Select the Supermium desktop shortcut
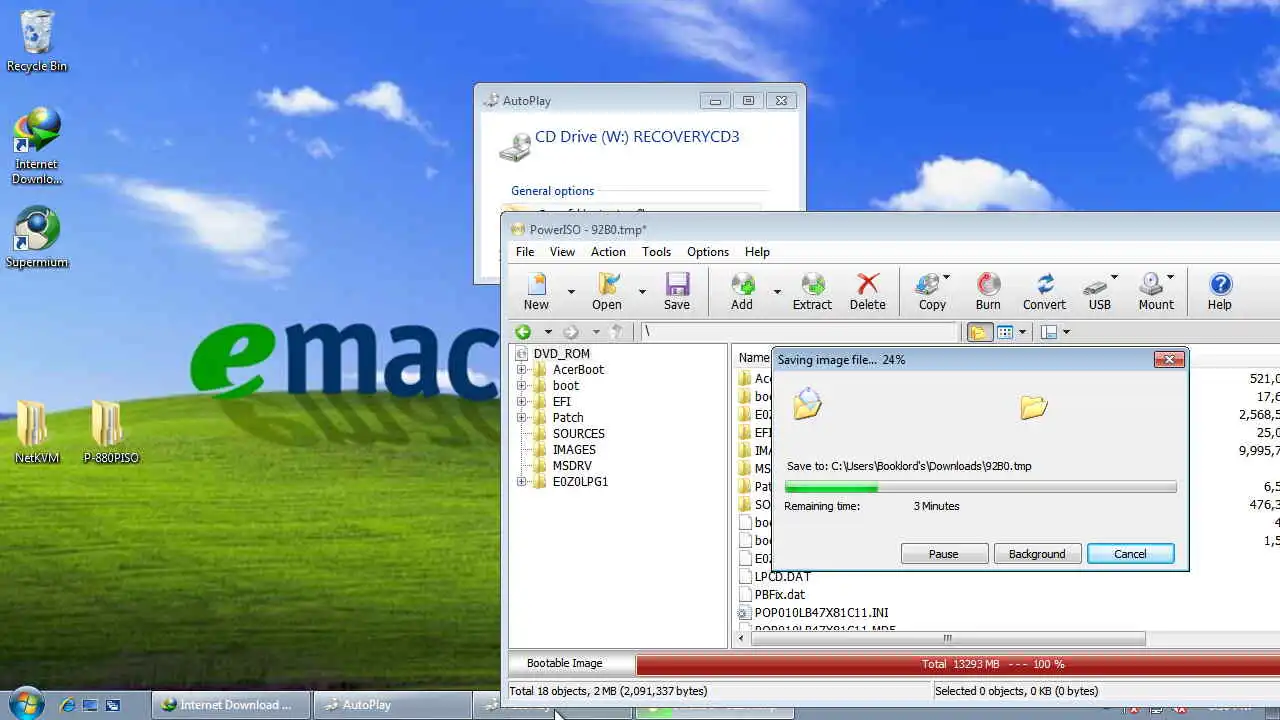The height and width of the screenshot is (720, 1280). pyautogui.click(x=37, y=238)
